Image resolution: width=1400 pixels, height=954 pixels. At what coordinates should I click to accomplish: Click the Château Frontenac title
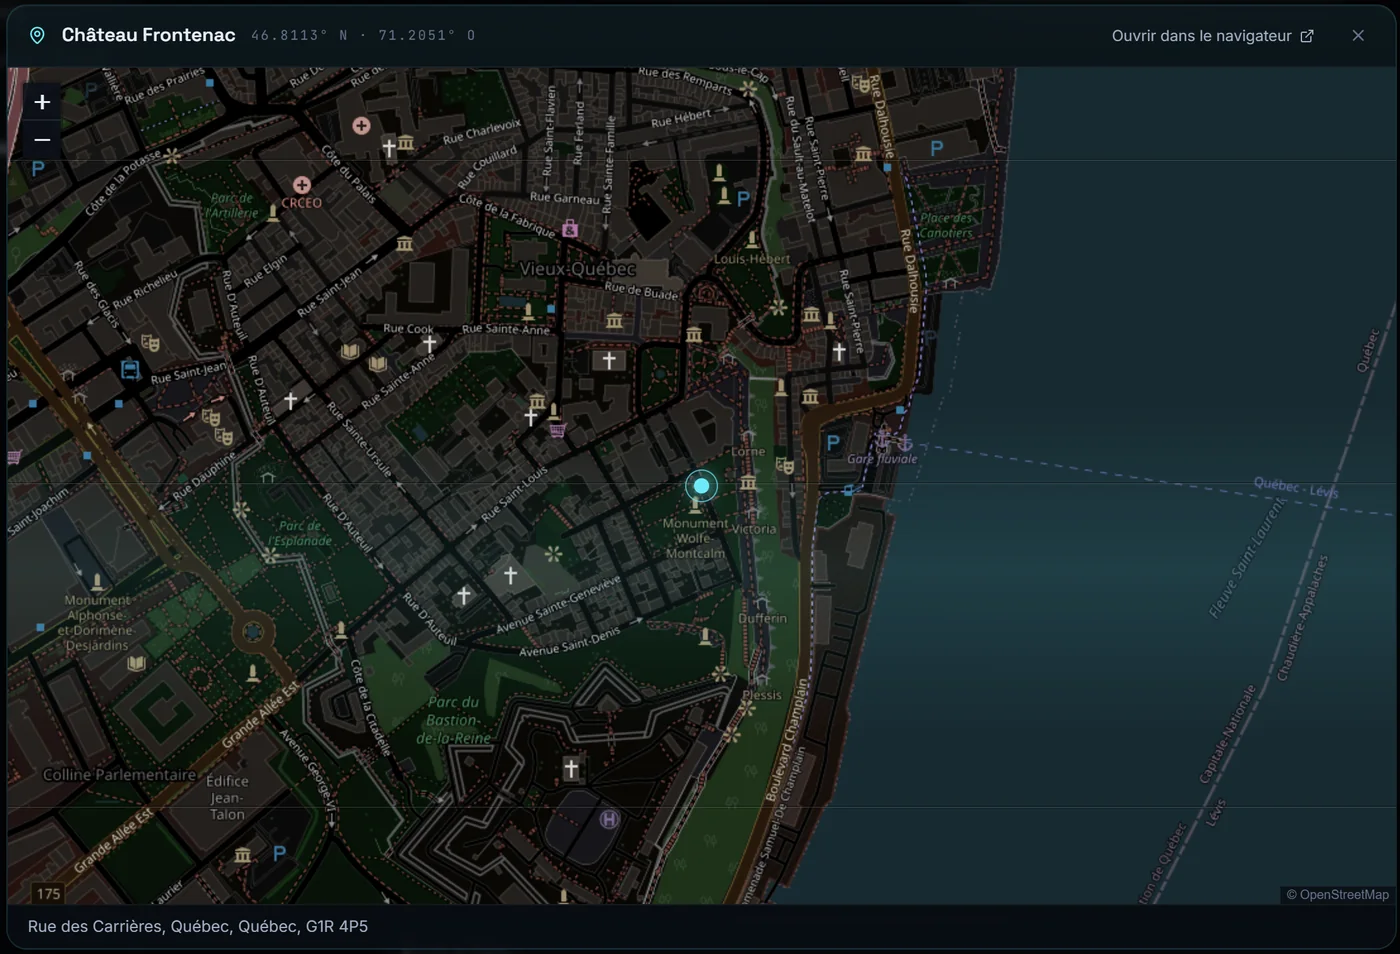[x=149, y=35]
